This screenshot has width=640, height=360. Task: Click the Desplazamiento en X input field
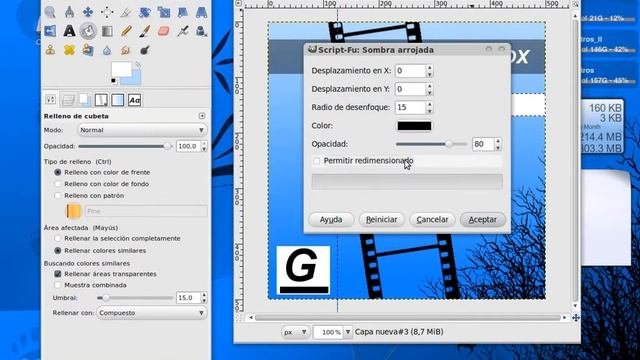411,71
